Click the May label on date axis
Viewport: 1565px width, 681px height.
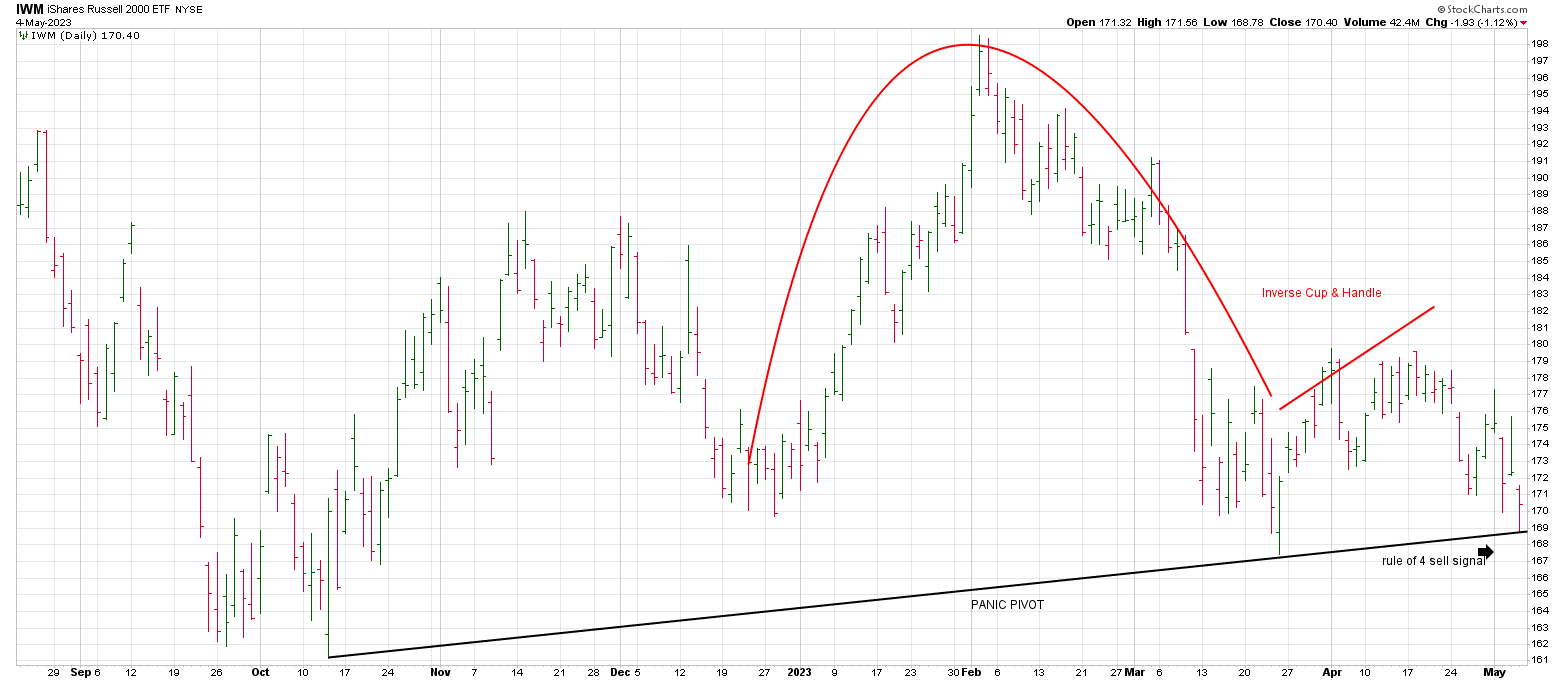[x=1494, y=672]
